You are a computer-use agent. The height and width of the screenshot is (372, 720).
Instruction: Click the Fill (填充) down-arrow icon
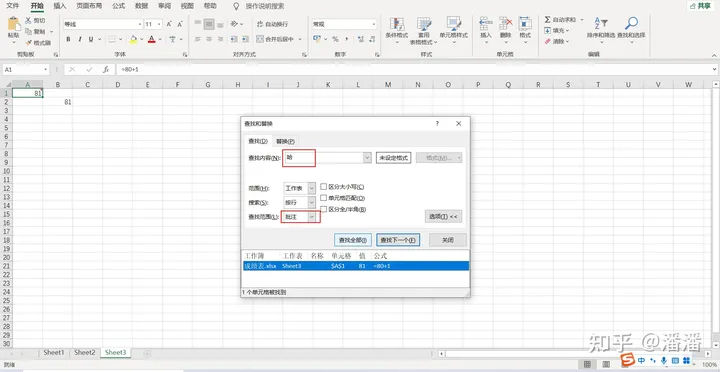pyautogui.click(x=547, y=30)
